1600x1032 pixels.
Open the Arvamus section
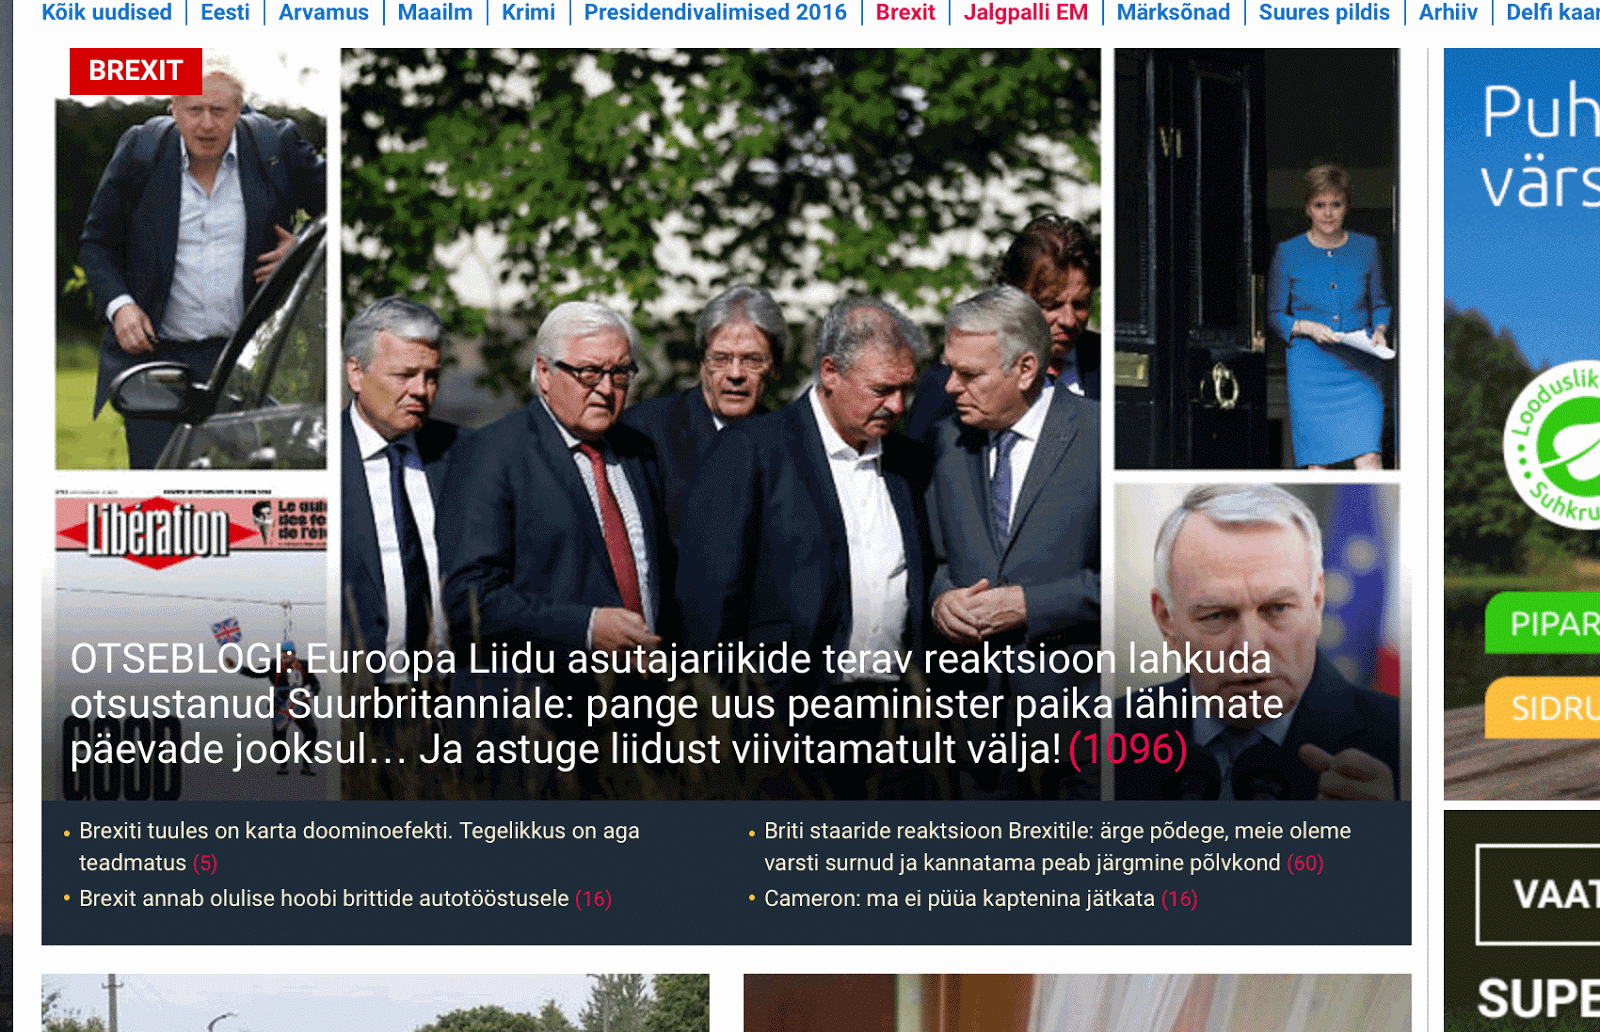click(323, 12)
